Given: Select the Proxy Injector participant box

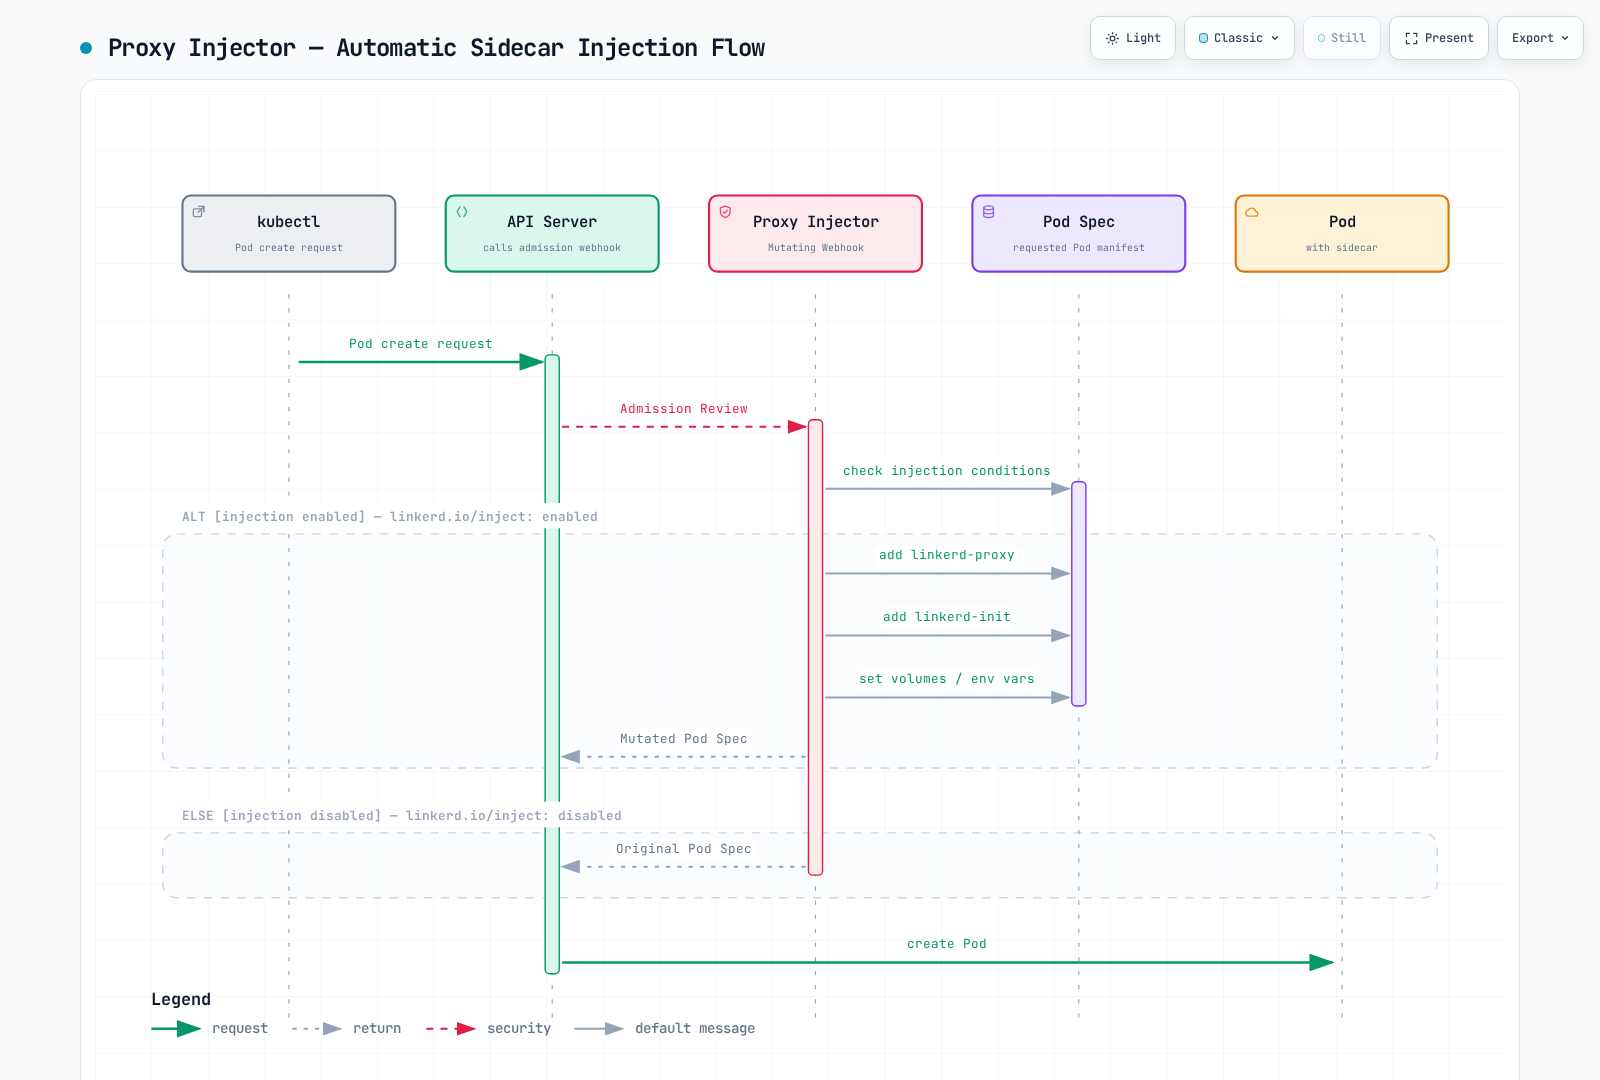Looking at the screenshot, I should [815, 233].
